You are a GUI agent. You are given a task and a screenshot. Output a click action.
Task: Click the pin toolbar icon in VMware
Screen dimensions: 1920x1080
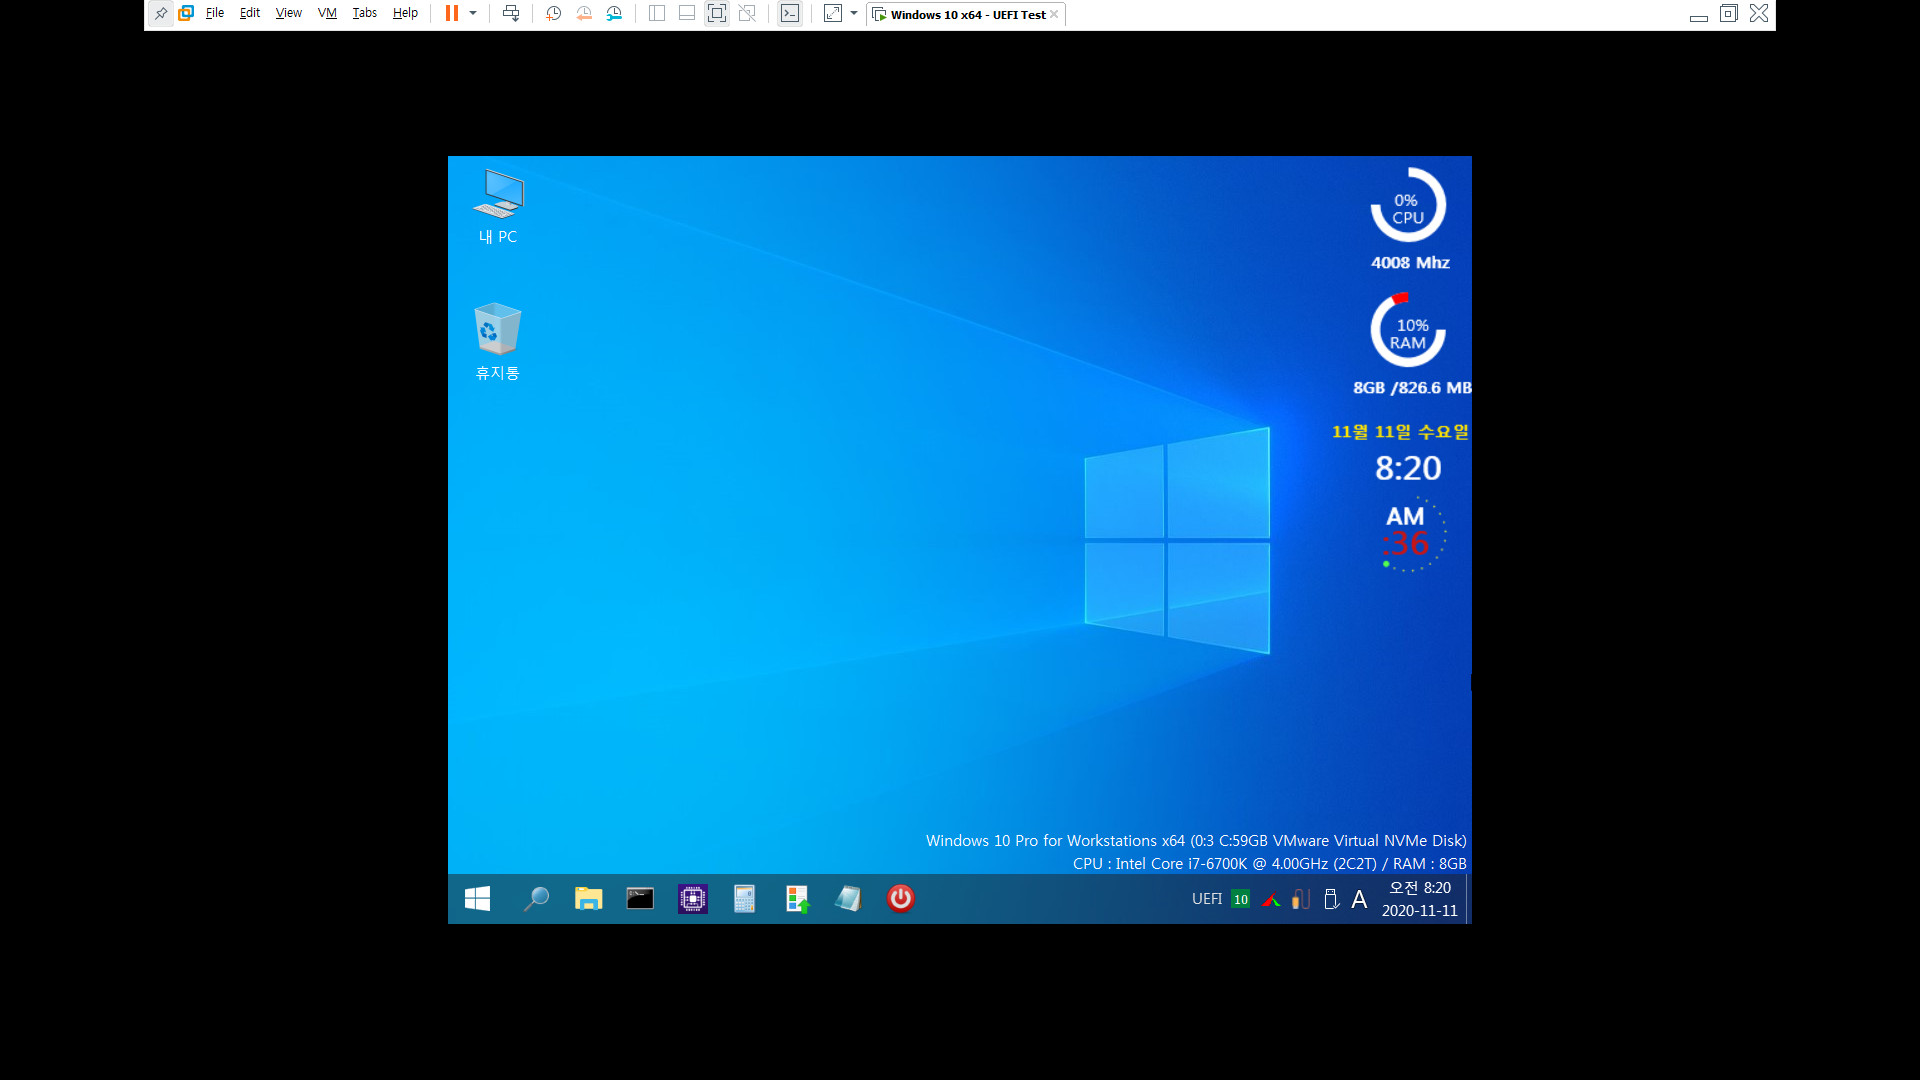point(161,14)
